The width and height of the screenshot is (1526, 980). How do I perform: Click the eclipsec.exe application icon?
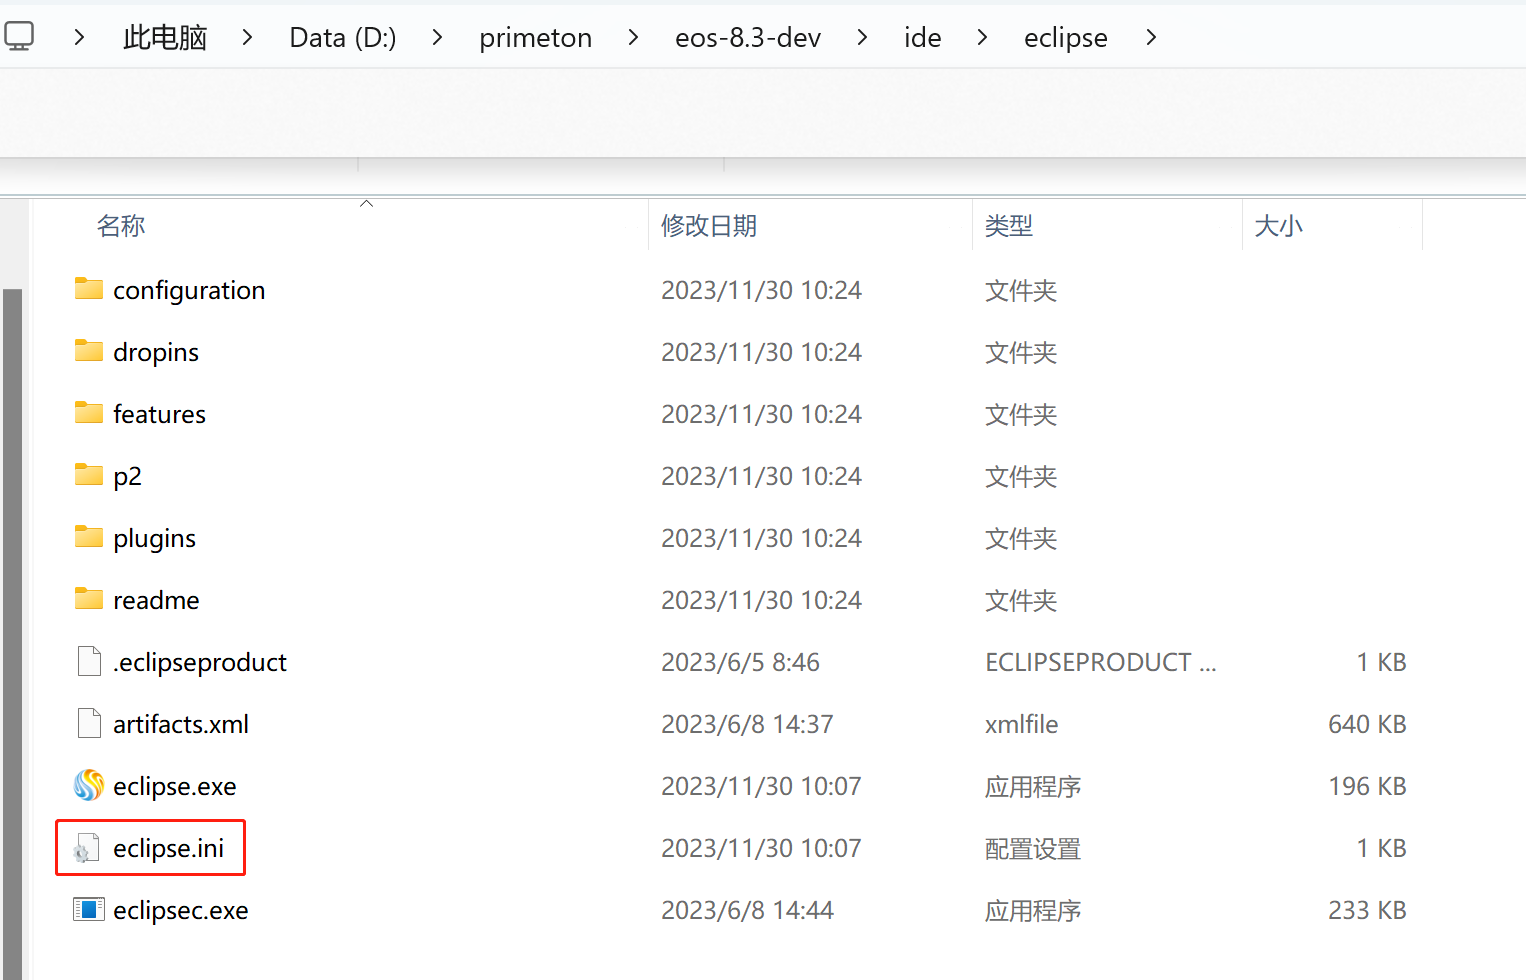[x=89, y=910]
